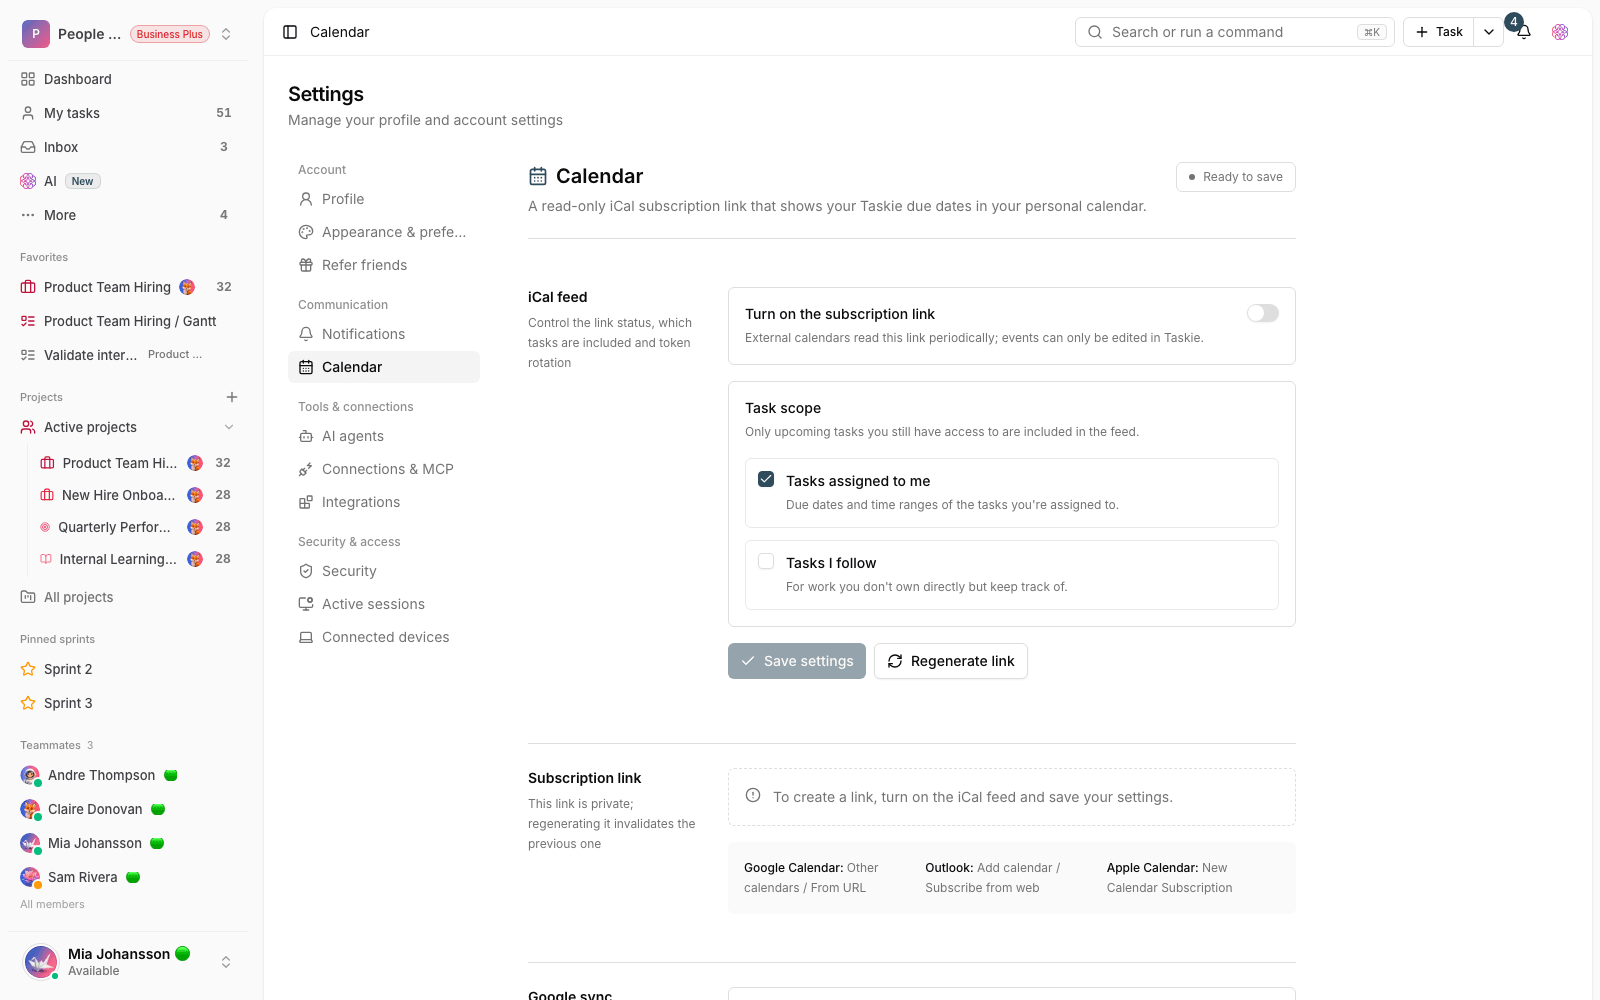Focus the search or command field

click(1234, 32)
